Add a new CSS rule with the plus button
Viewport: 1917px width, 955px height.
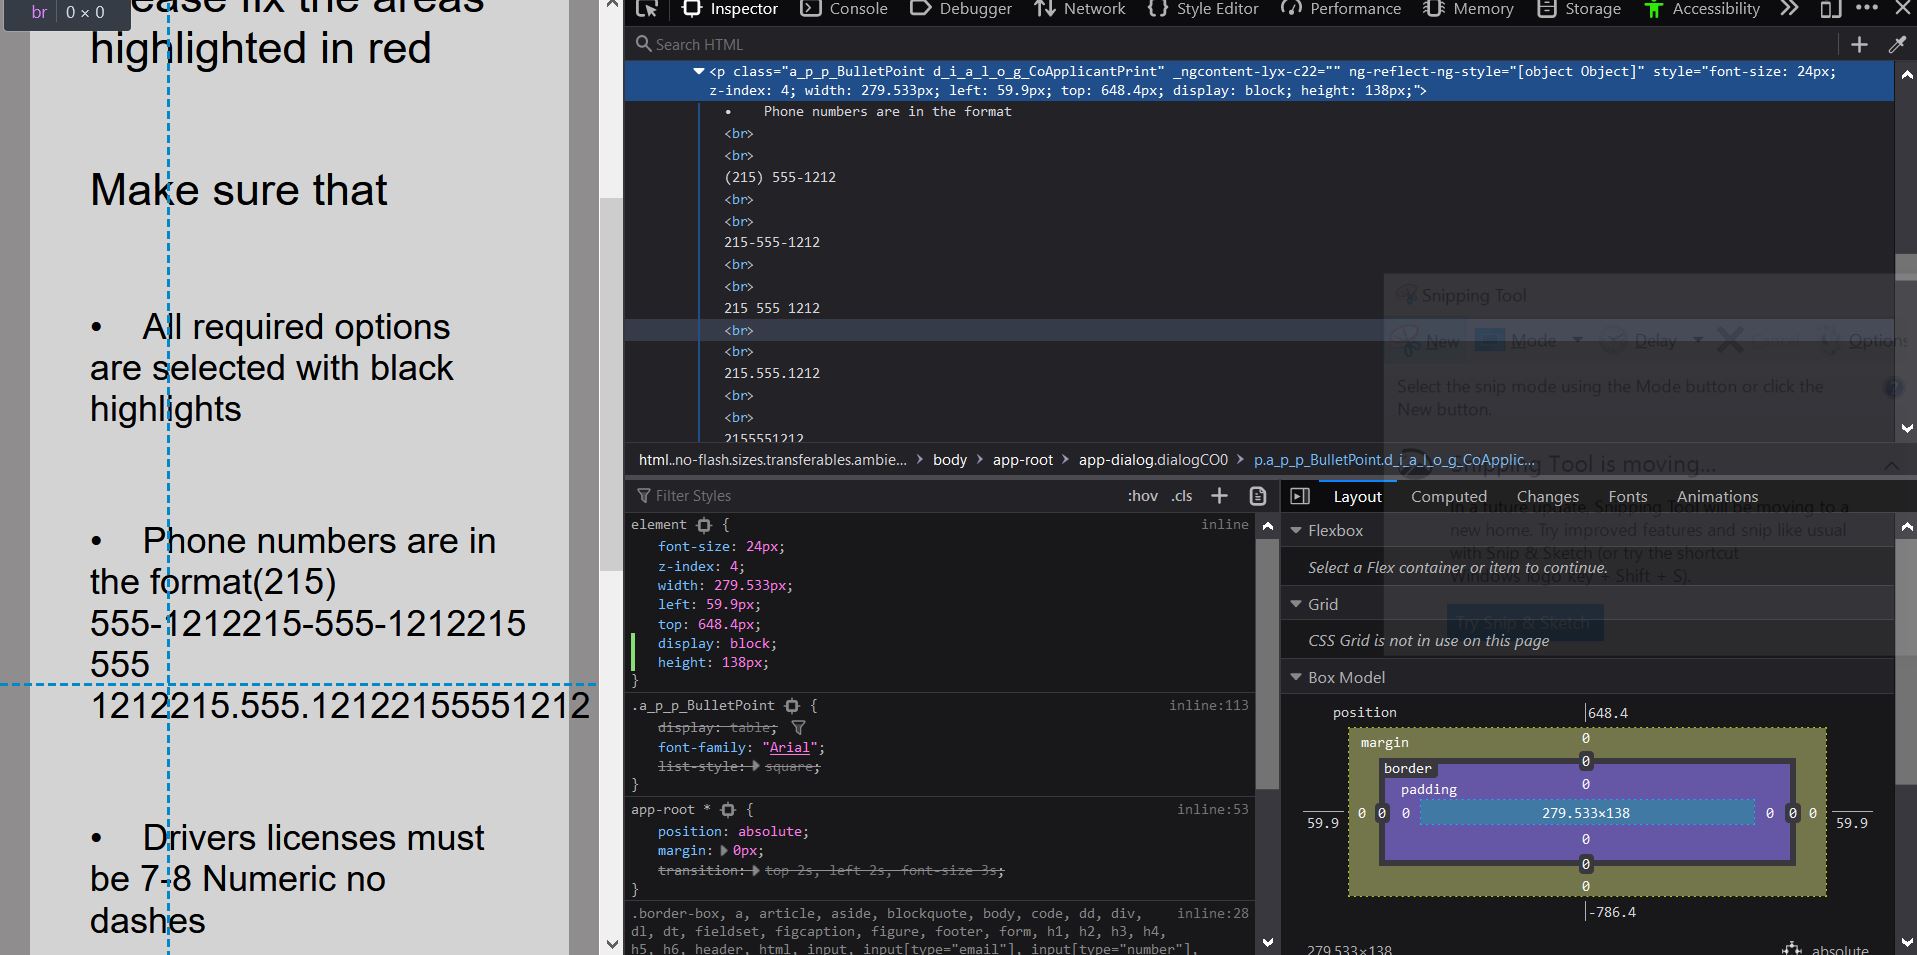[x=1218, y=495]
